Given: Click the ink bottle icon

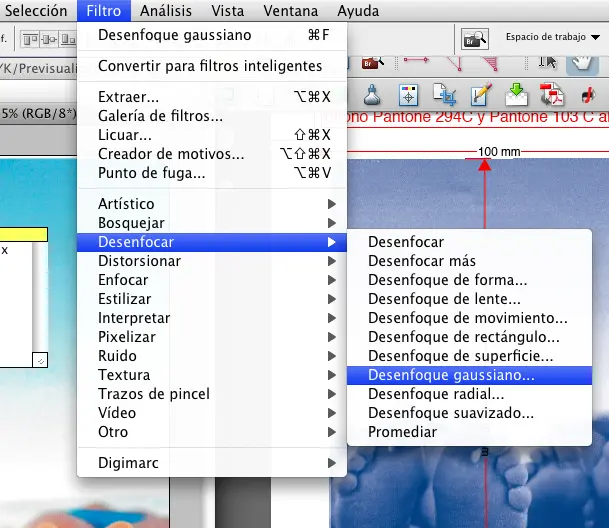Looking at the screenshot, I should tap(372, 95).
